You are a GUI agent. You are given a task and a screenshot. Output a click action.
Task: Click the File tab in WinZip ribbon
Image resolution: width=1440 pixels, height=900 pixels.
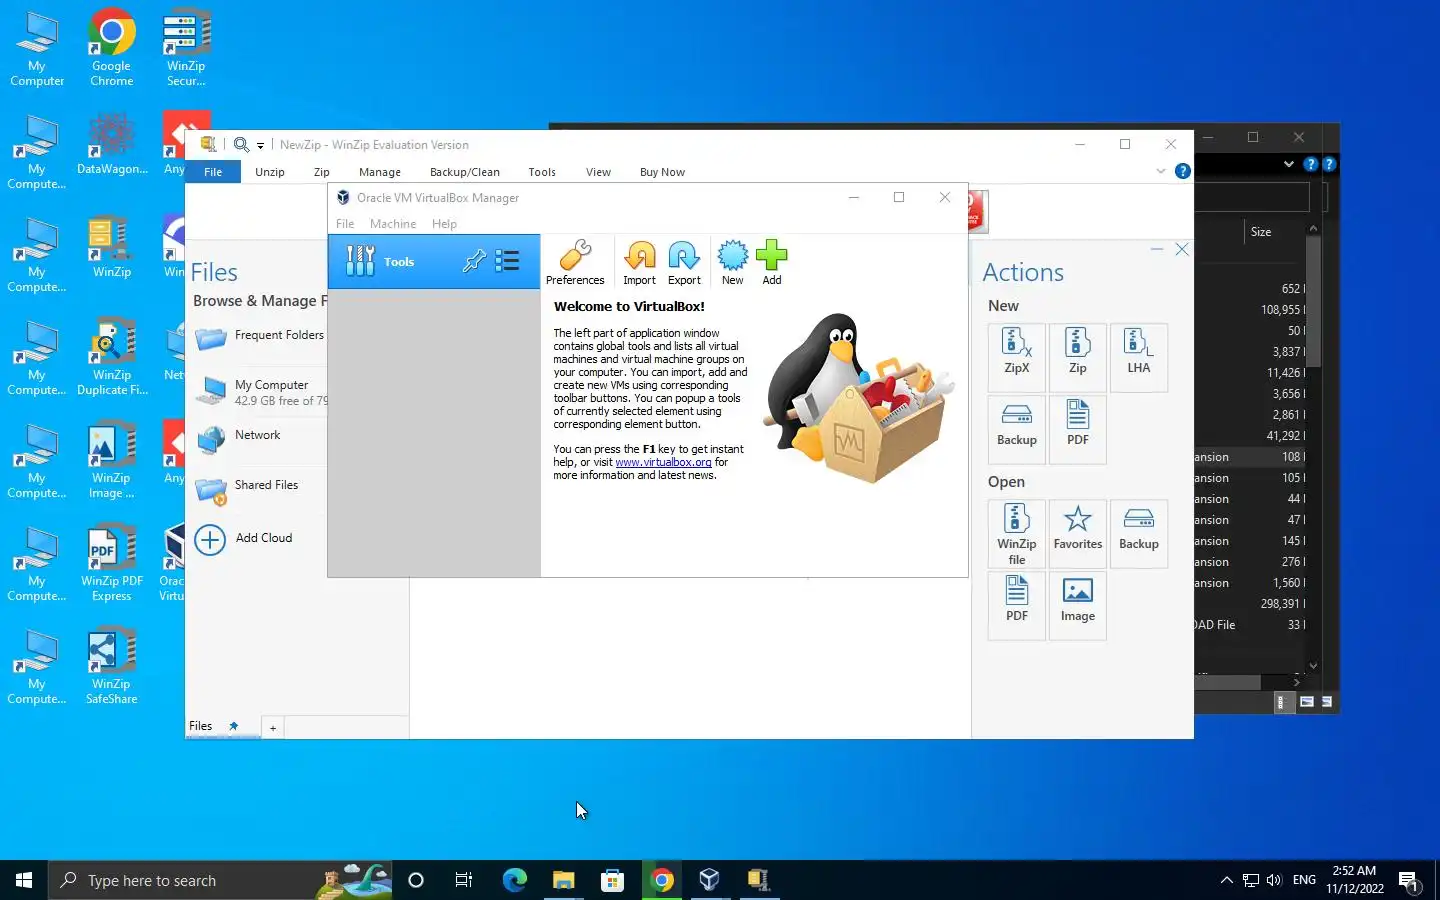213,172
